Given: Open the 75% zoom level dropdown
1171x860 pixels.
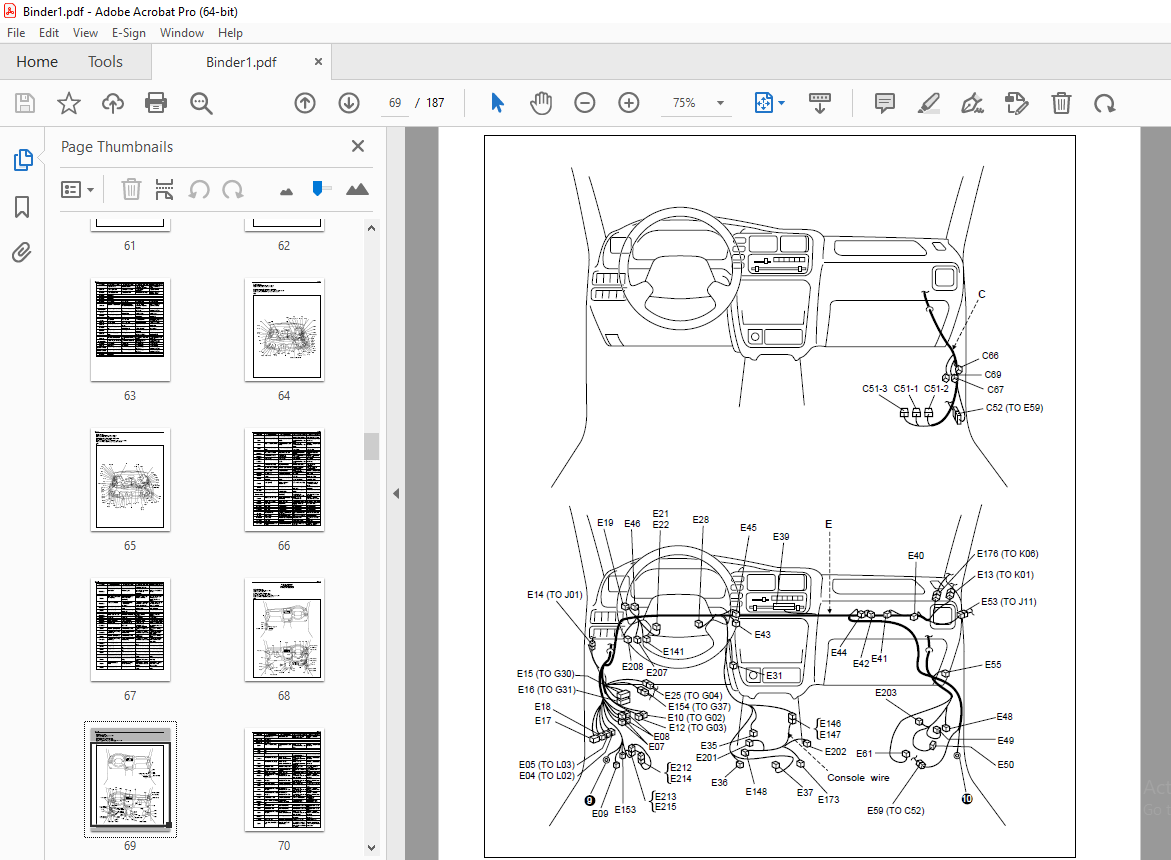Looking at the screenshot, I should (695, 103).
